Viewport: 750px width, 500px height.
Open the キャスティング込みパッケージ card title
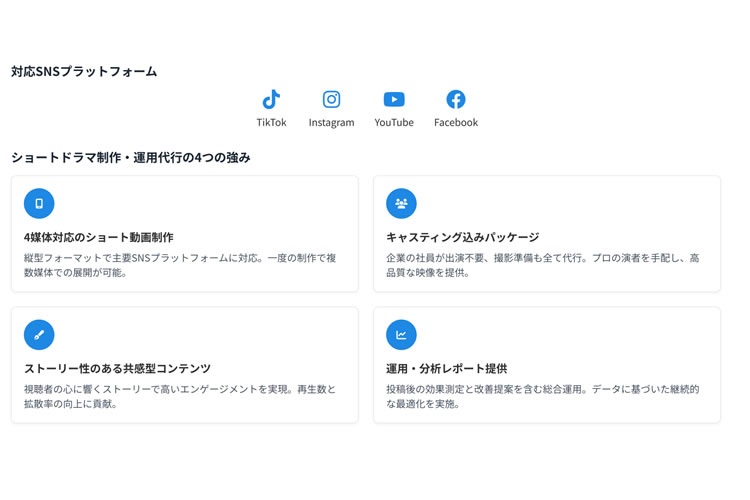pos(462,237)
